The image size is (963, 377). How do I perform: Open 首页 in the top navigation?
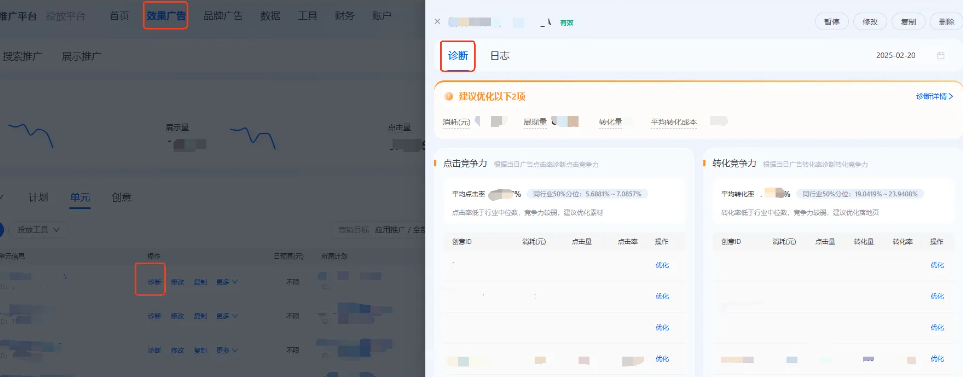point(119,16)
